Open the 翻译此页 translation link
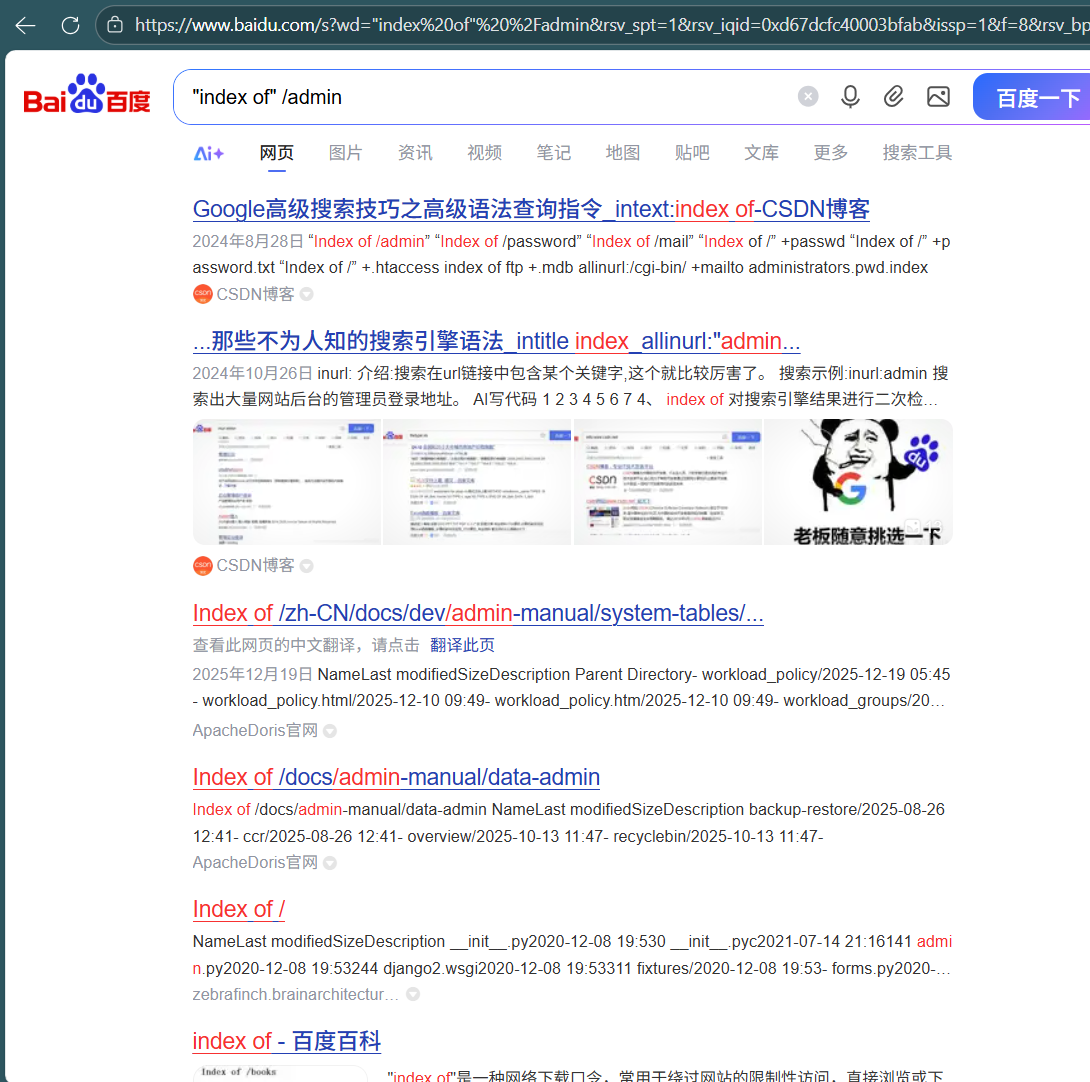The image size is (1090, 1082). click(x=462, y=645)
